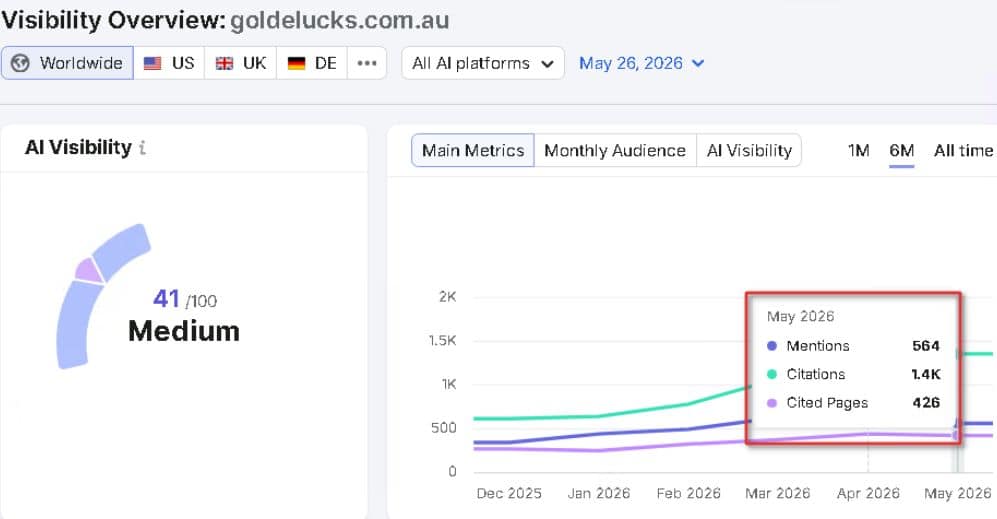Image resolution: width=997 pixels, height=519 pixels.
Task: Click the Feb 2026 axis label
Action: point(689,494)
